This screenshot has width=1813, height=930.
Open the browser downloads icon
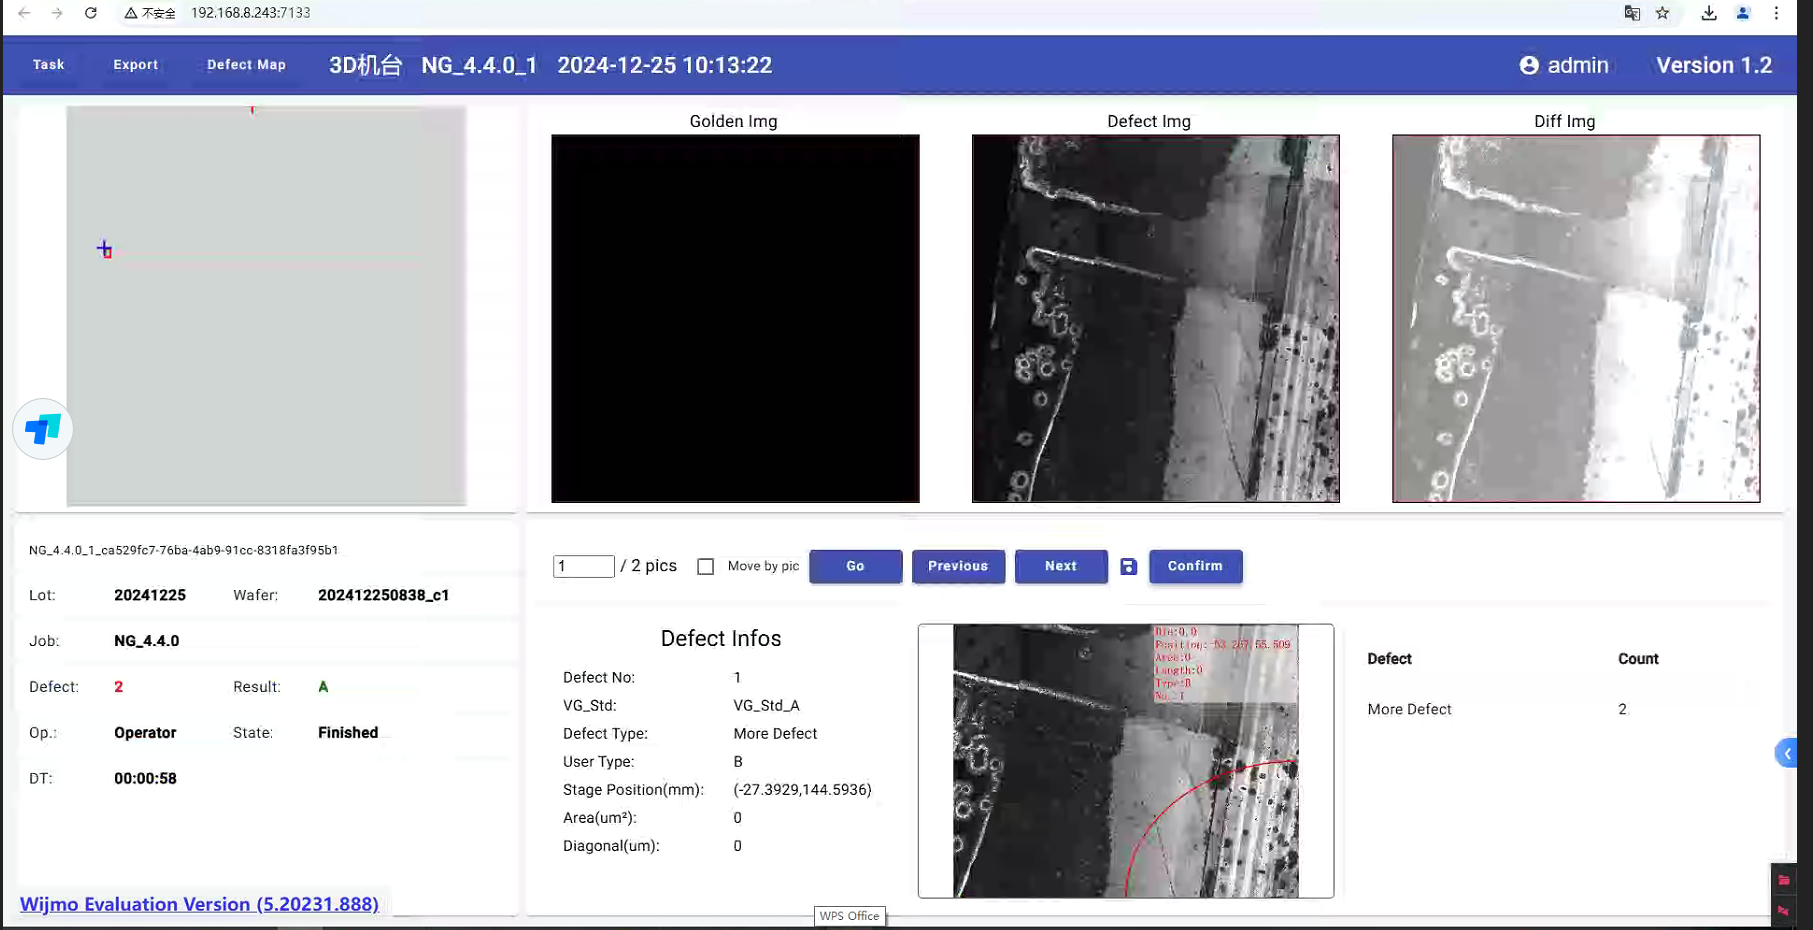pos(1709,13)
